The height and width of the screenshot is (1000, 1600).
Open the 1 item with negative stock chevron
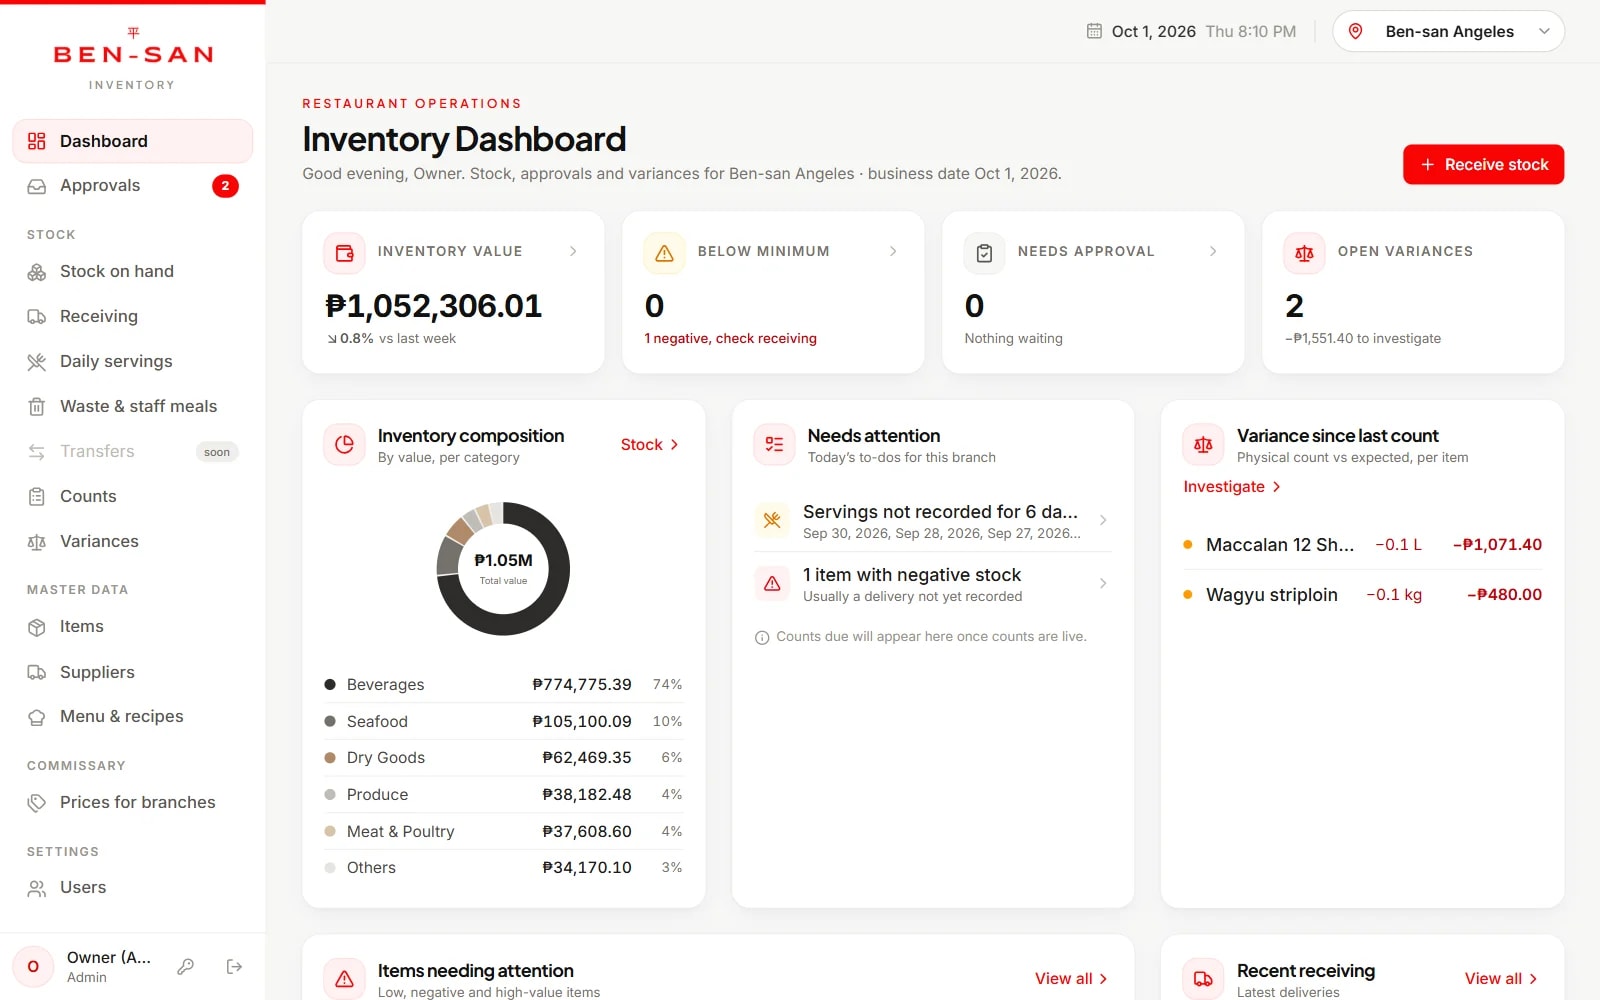(1103, 583)
